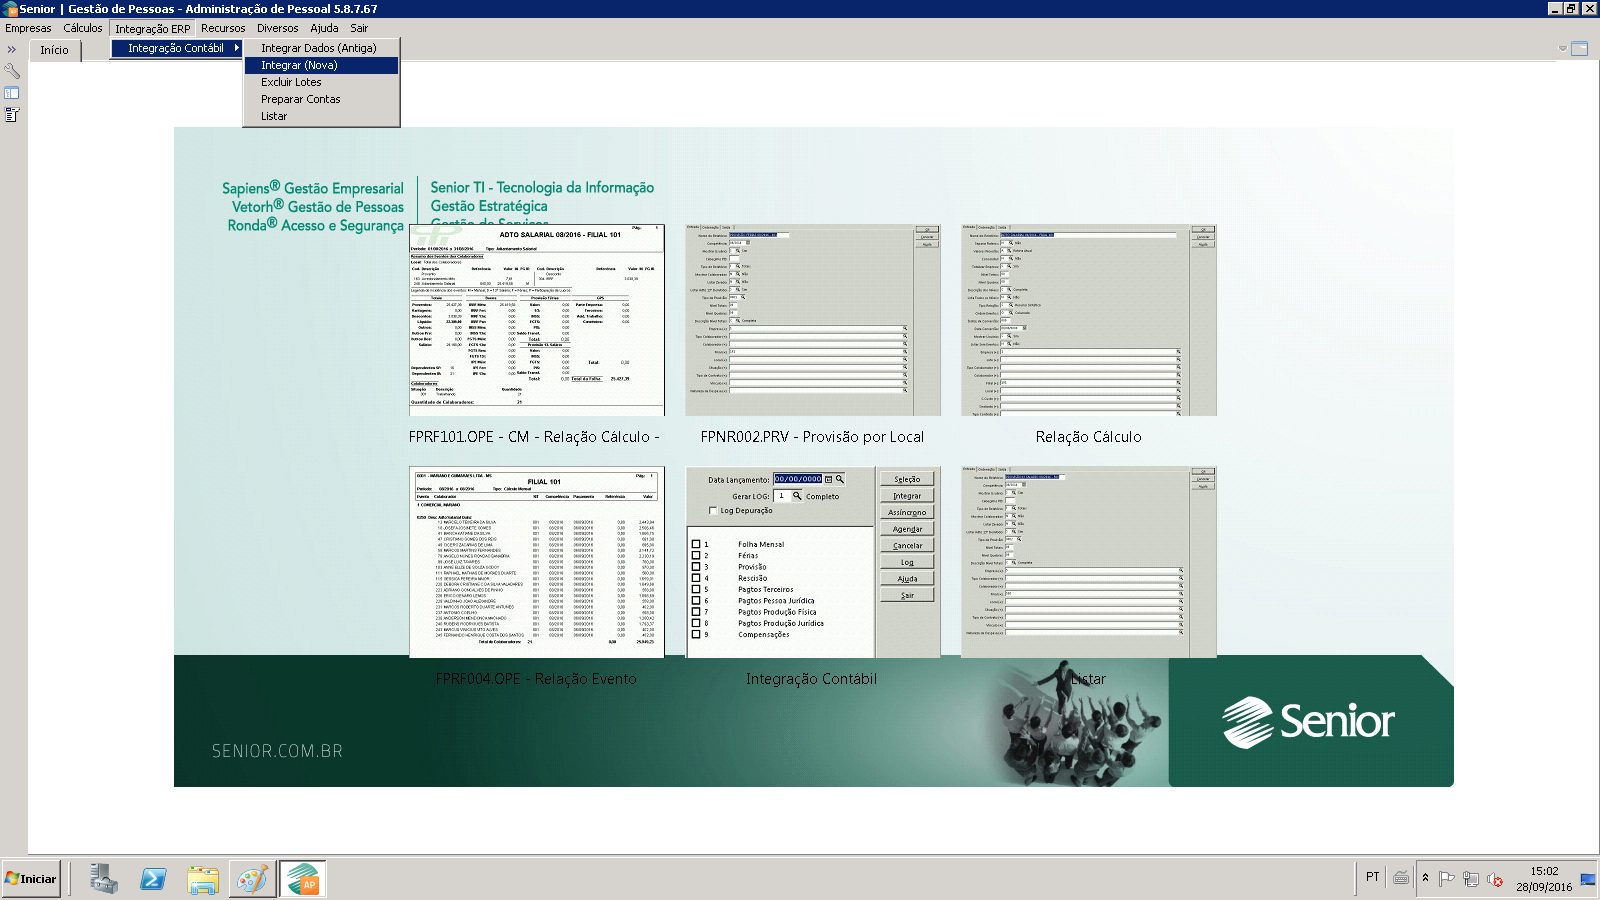Launch PowerShell from the taskbar
1600x900 pixels.
(x=153, y=879)
